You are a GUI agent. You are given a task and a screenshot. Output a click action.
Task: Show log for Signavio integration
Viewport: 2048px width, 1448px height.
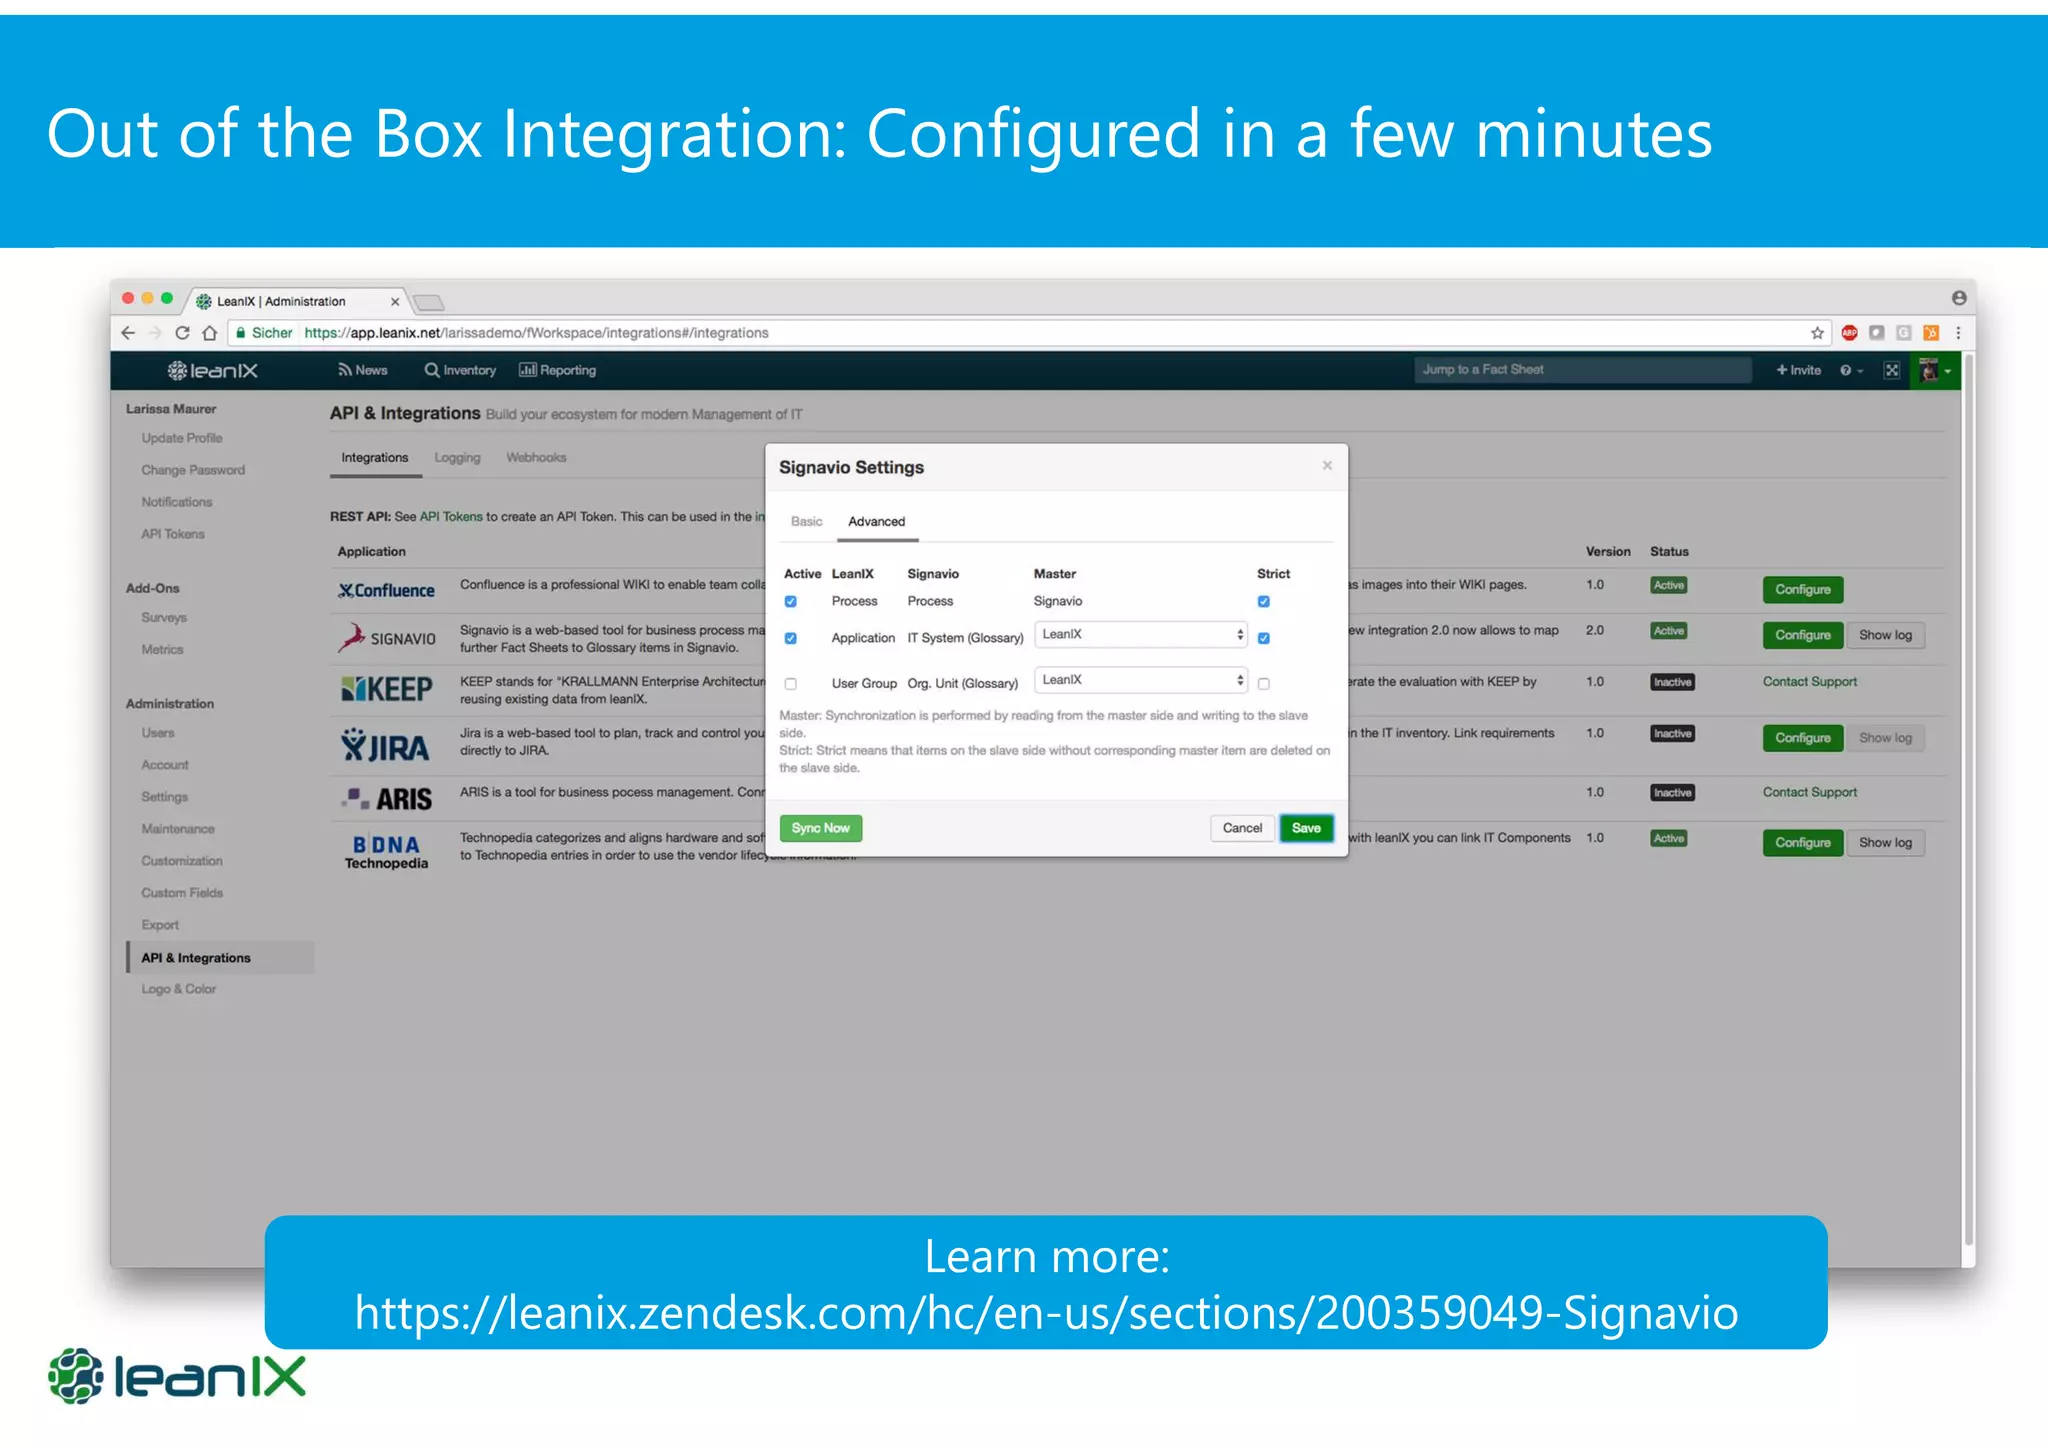(x=1885, y=635)
